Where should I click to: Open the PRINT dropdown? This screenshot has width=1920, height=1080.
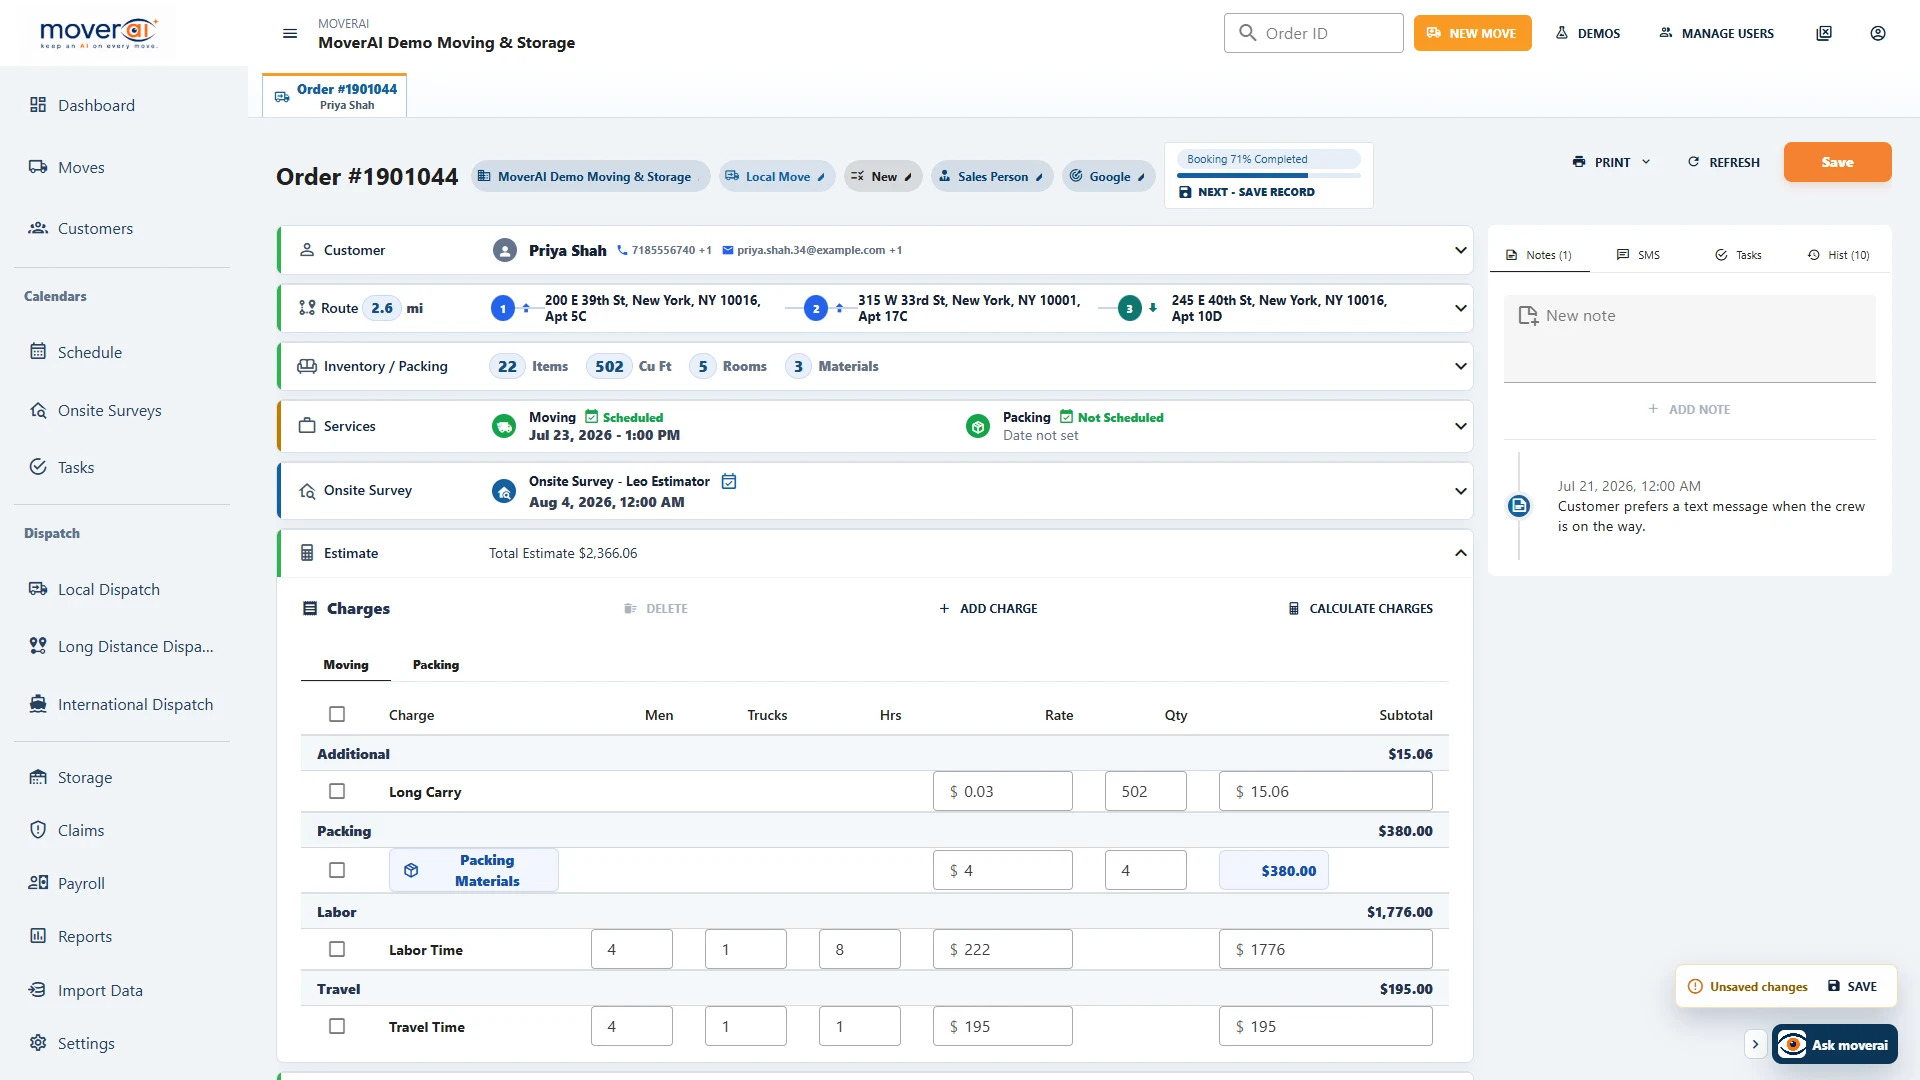pyautogui.click(x=1611, y=162)
